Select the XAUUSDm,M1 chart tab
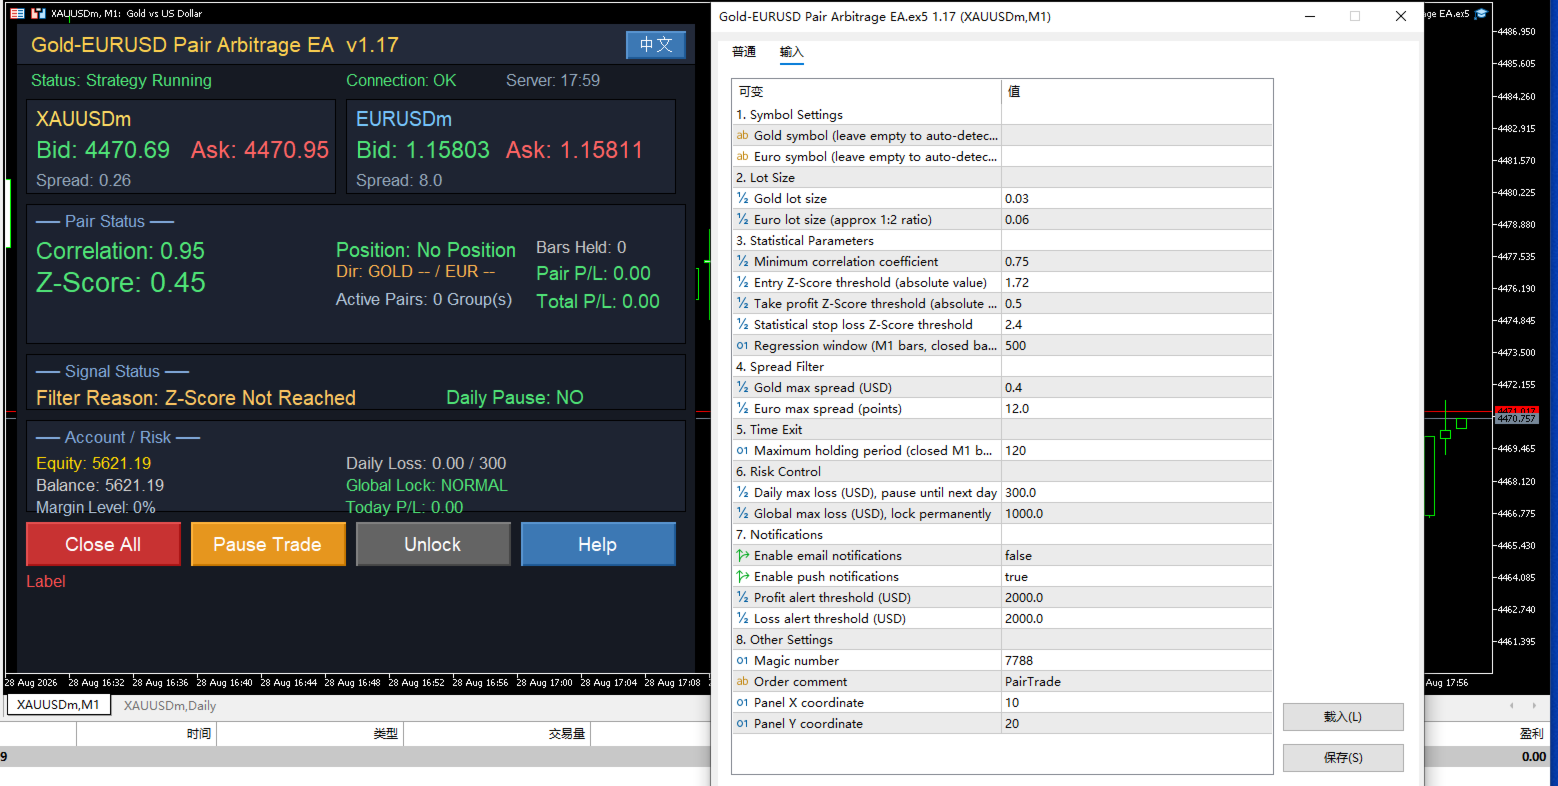The height and width of the screenshot is (786, 1558). click(58, 705)
